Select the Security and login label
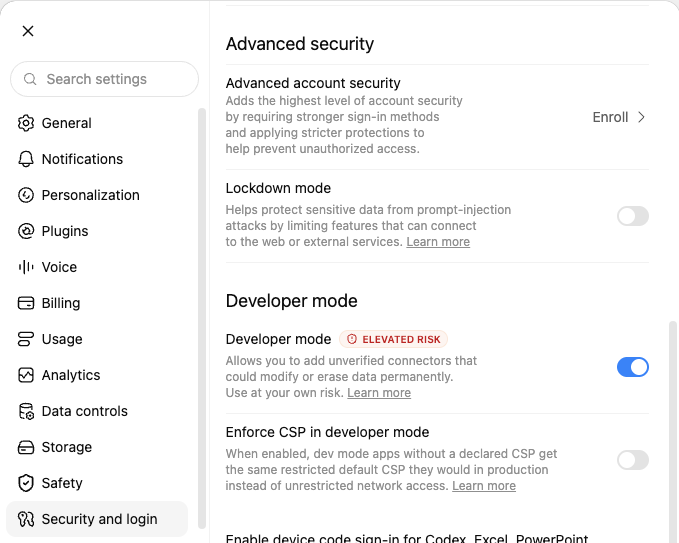This screenshot has height=543, width=679. coord(100,519)
